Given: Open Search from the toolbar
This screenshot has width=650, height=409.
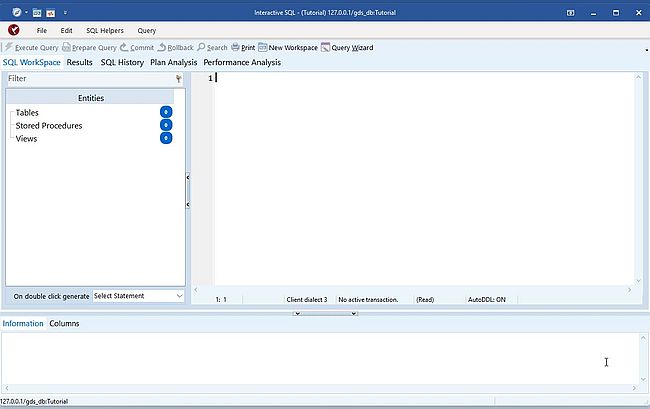Looking at the screenshot, I should [212, 48].
